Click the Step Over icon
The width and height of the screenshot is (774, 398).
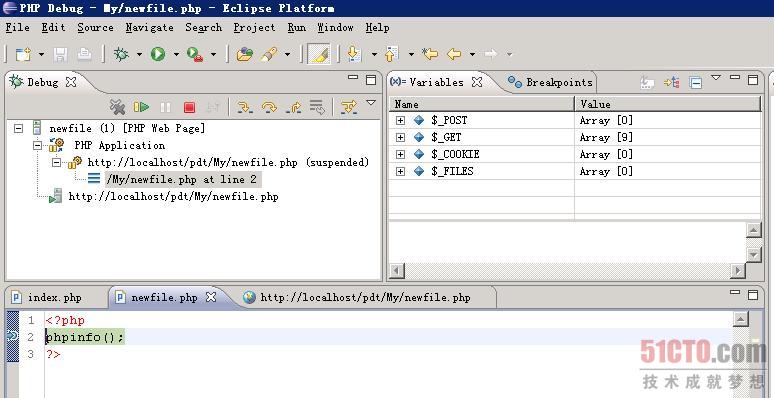pos(269,107)
